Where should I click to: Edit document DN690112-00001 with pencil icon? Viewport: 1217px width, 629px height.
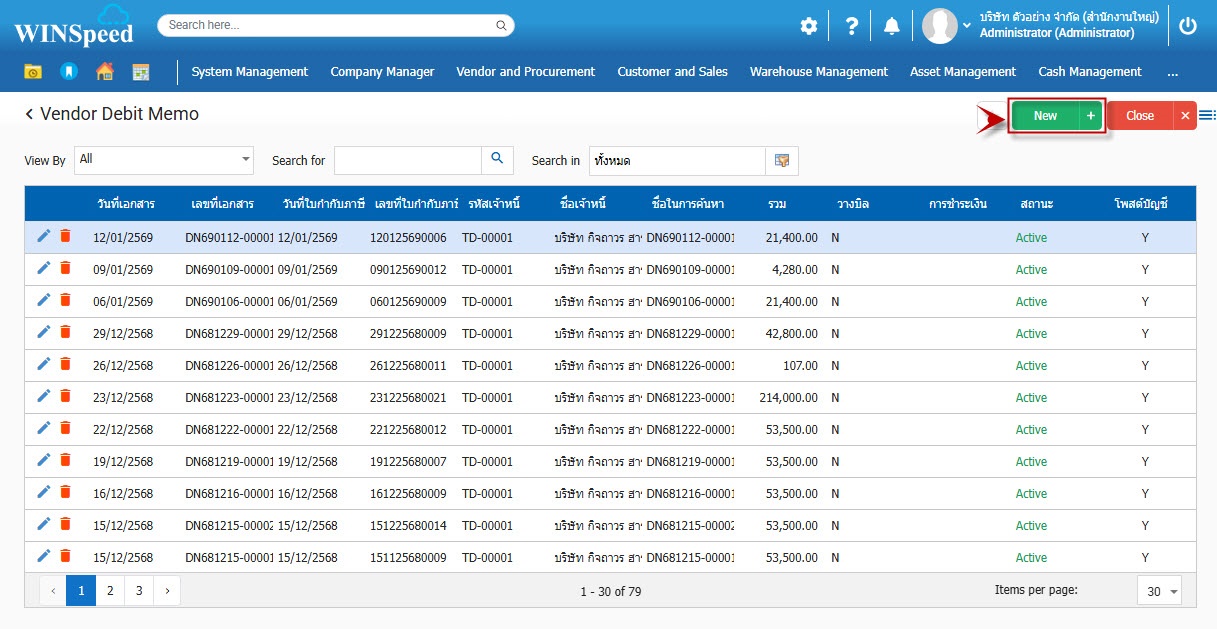(x=43, y=236)
